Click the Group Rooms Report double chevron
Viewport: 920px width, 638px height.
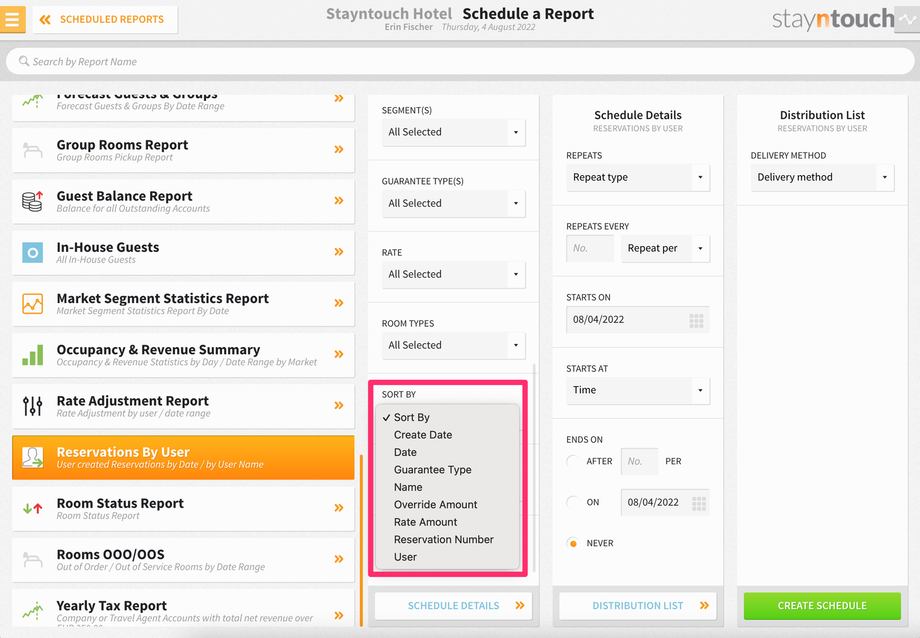pos(339,149)
